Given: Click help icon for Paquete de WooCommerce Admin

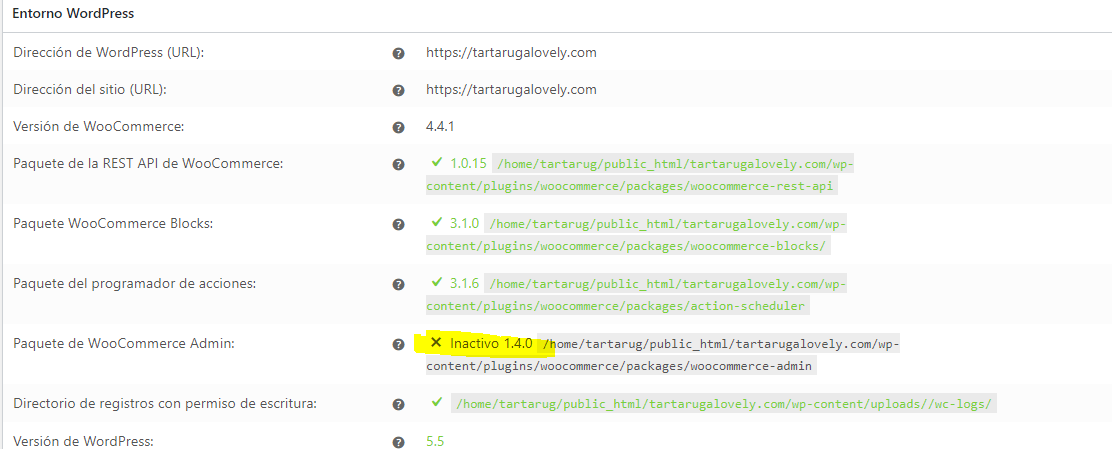Looking at the screenshot, I should coord(399,345).
